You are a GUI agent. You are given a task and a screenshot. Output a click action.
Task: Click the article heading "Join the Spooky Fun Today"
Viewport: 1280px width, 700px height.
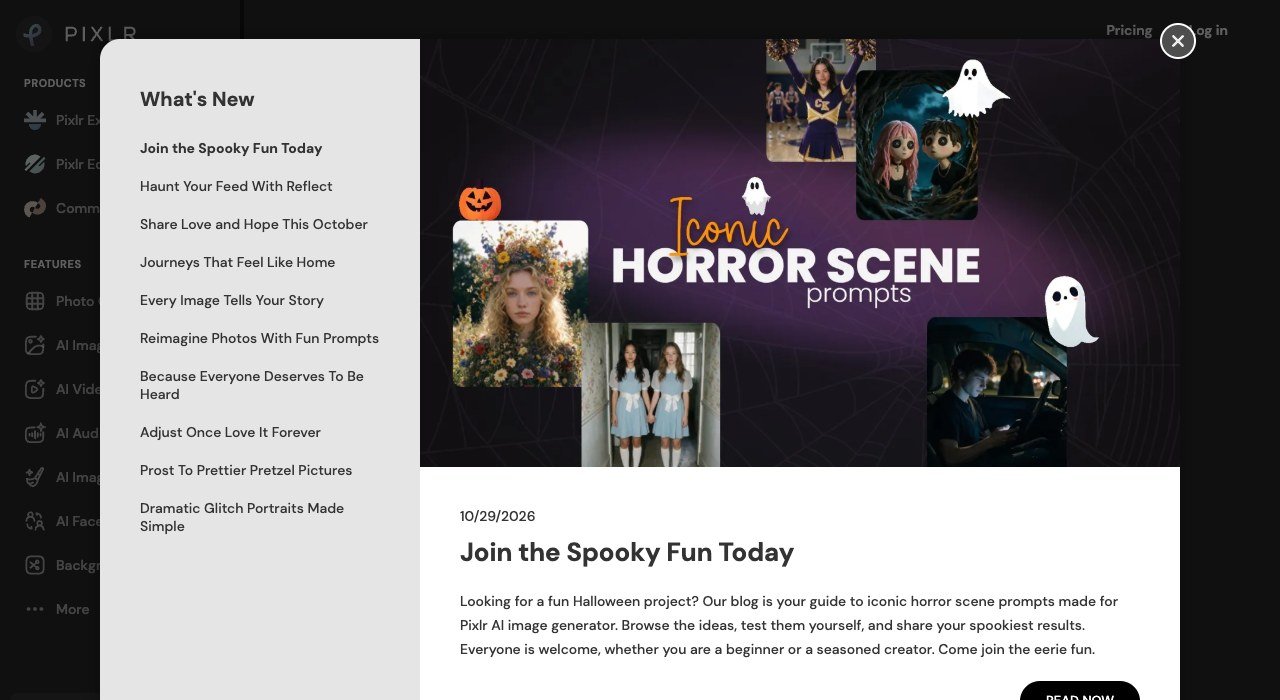point(627,552)
